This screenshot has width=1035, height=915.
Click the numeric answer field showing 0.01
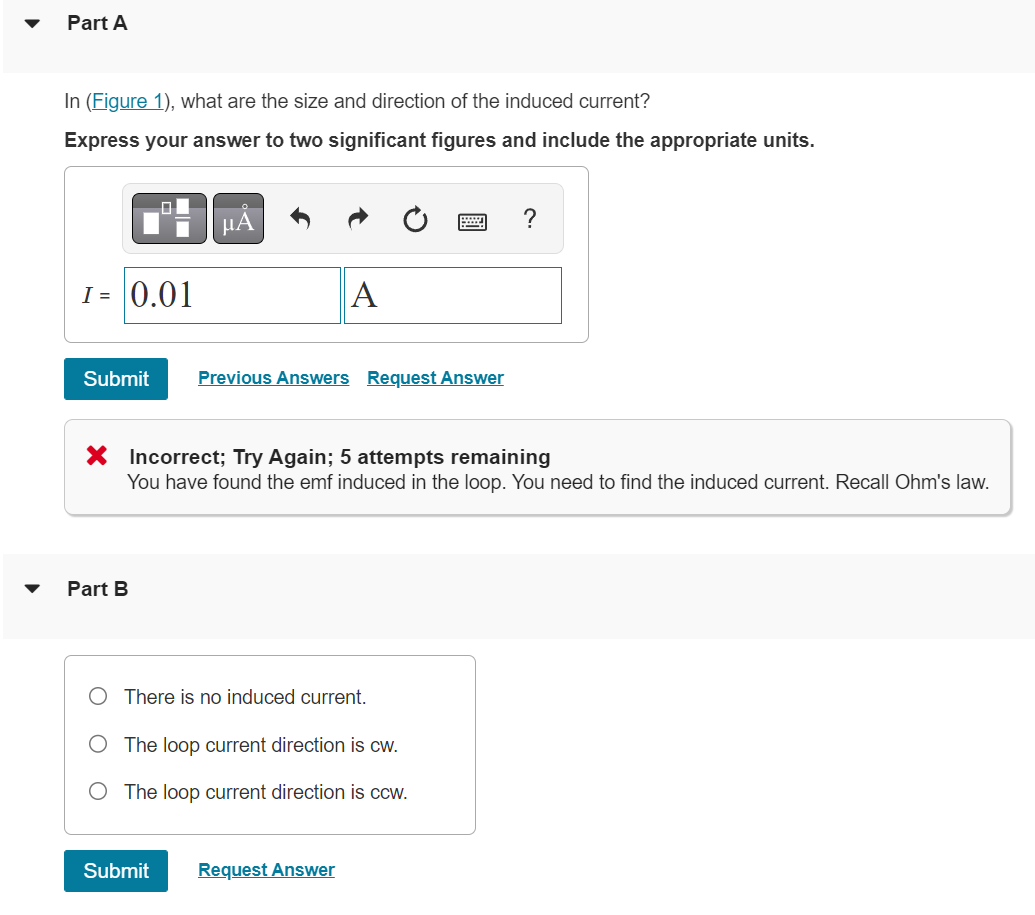point(231,295)
